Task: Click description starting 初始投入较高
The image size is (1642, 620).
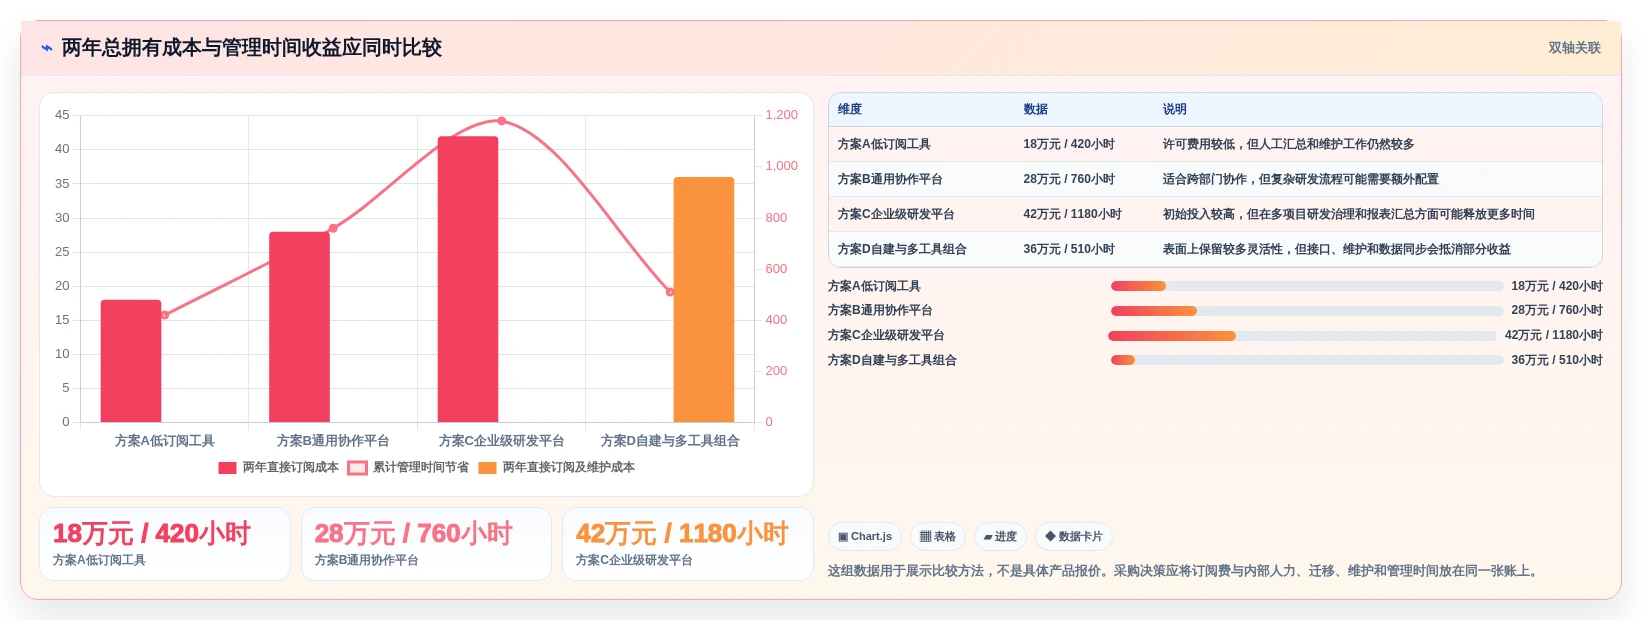Action: [1348, 214]
